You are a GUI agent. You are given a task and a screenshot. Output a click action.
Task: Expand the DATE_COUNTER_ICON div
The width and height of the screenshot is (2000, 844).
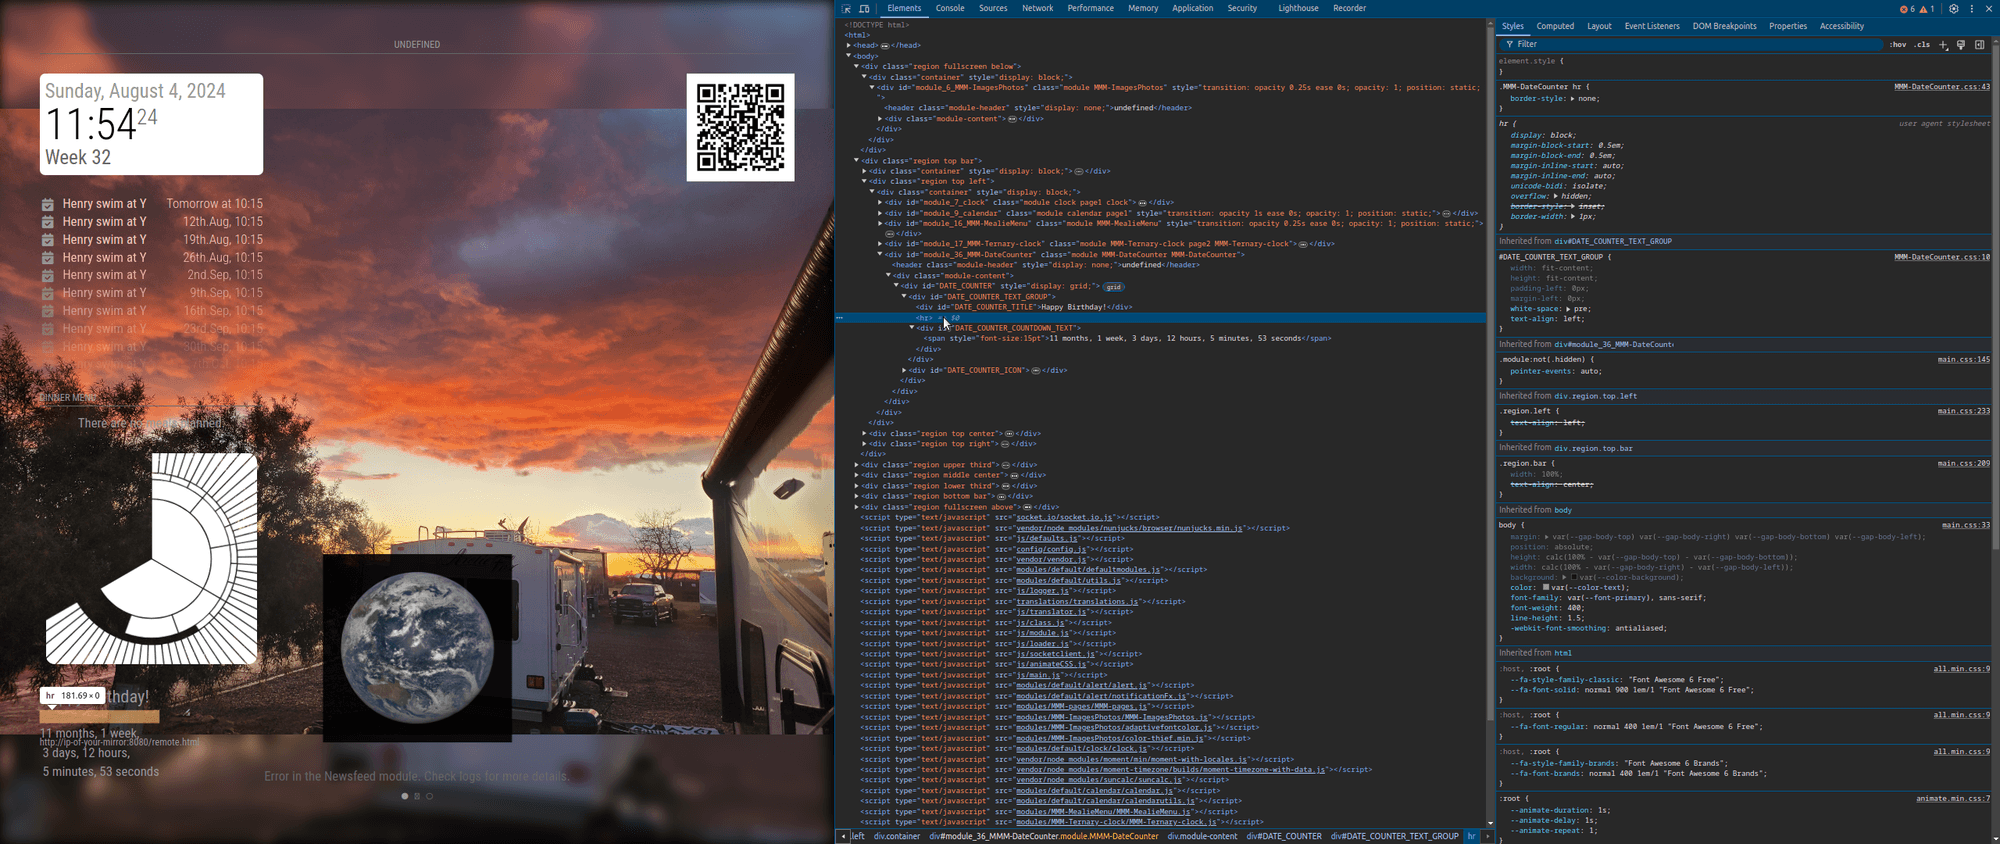pos(904,370)
